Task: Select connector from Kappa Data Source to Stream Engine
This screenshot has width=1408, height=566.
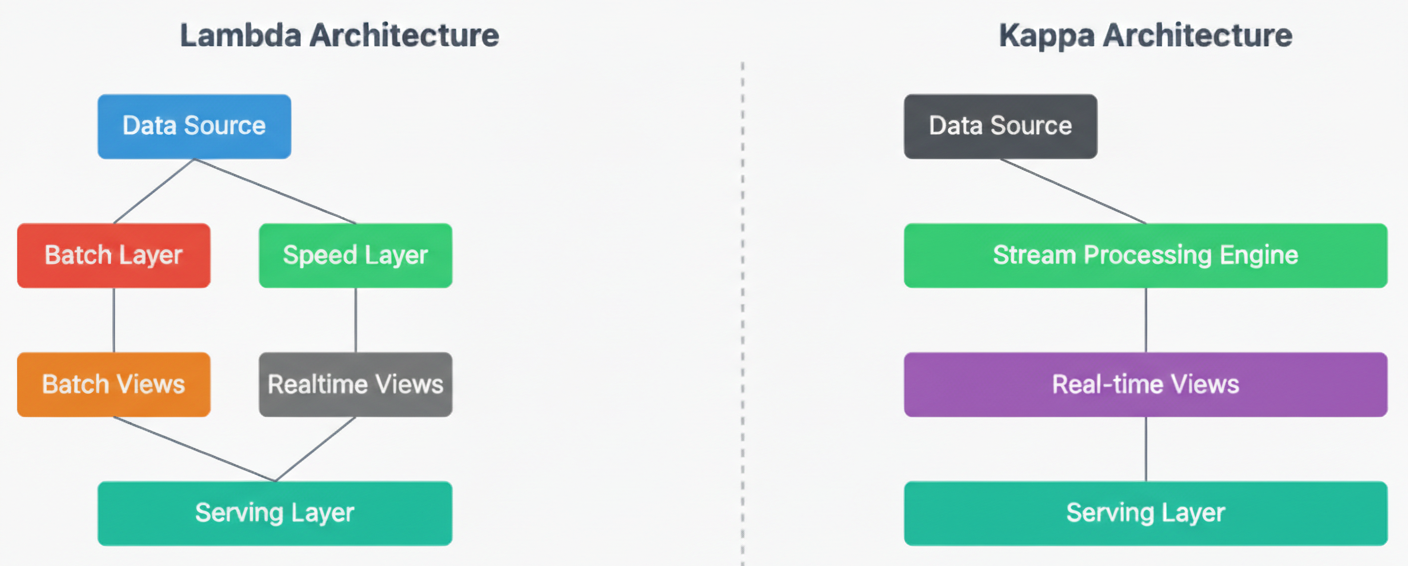Action: click(1073, 191)
